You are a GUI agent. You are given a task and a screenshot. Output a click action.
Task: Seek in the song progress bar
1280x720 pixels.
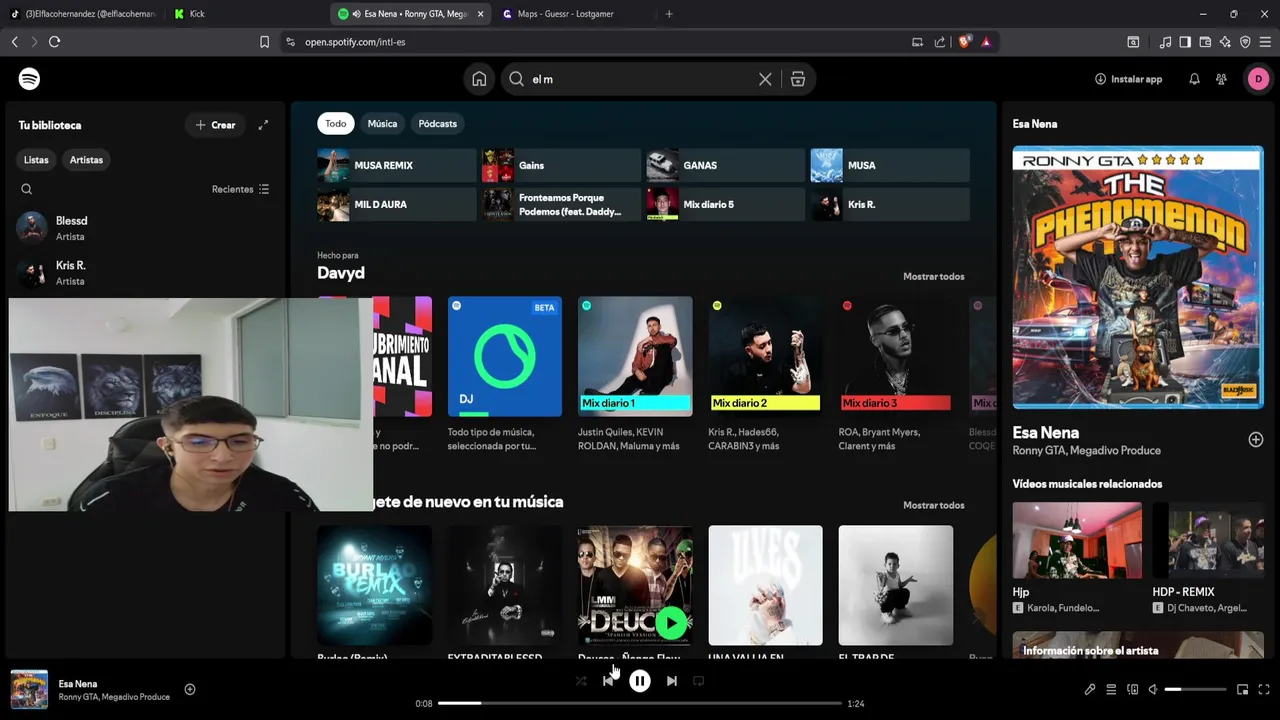[640, 703]
